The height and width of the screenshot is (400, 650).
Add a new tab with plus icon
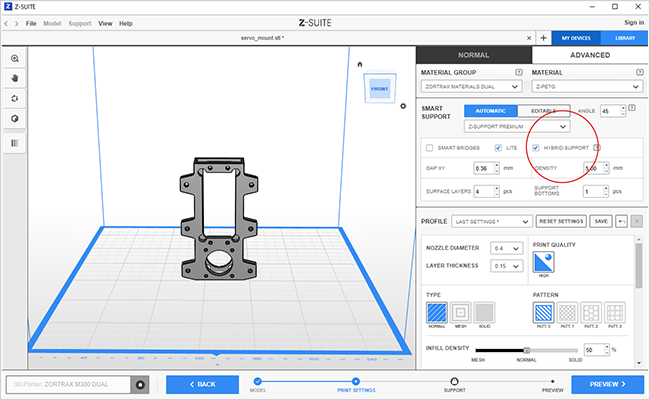point(543,38)
